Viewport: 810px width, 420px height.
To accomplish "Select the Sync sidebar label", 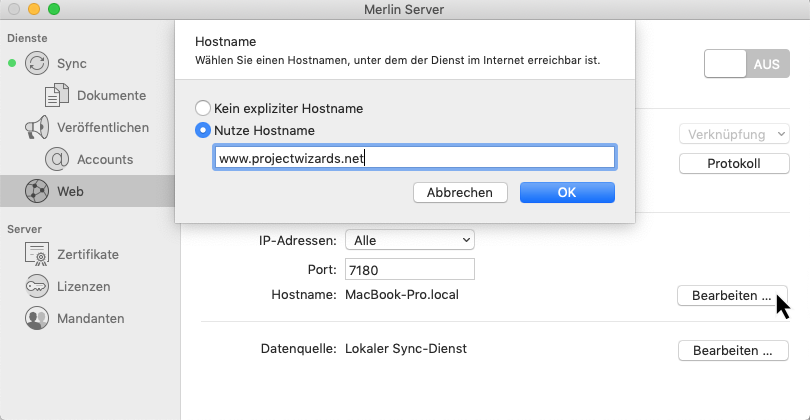I will (x=72, y=64).
